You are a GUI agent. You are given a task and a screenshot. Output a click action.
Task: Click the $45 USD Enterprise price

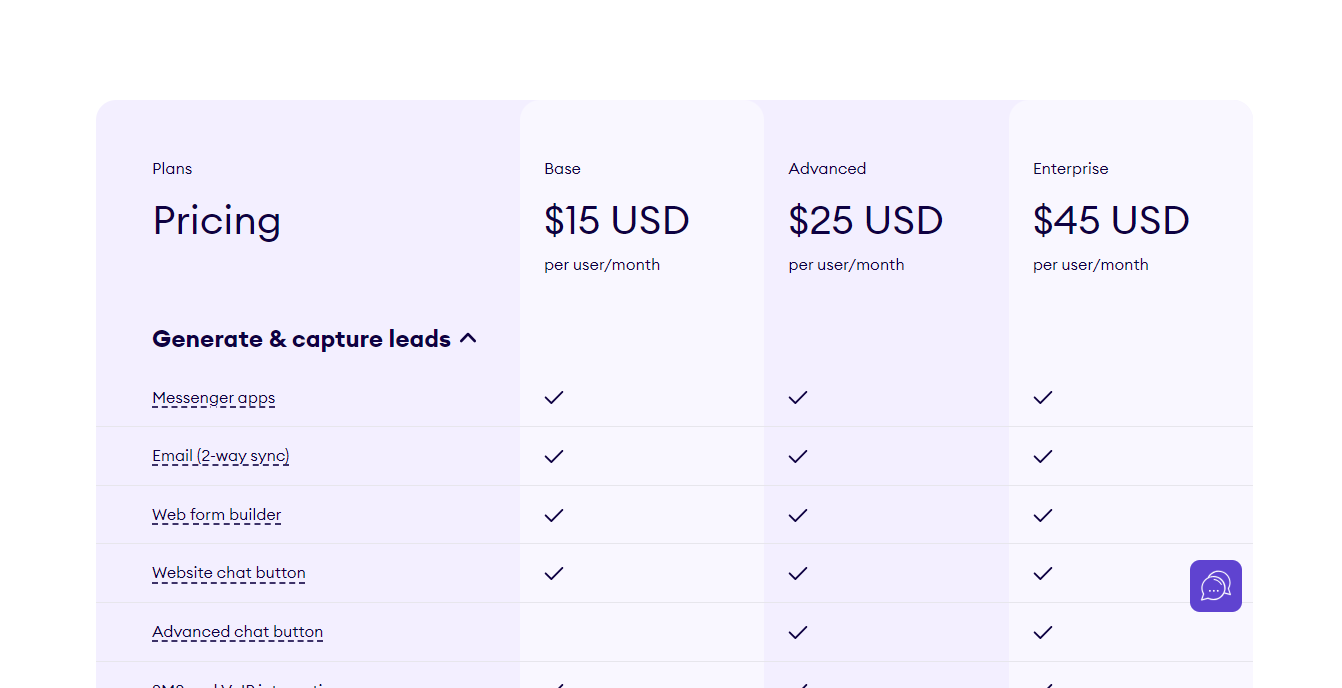[1111, 221]
